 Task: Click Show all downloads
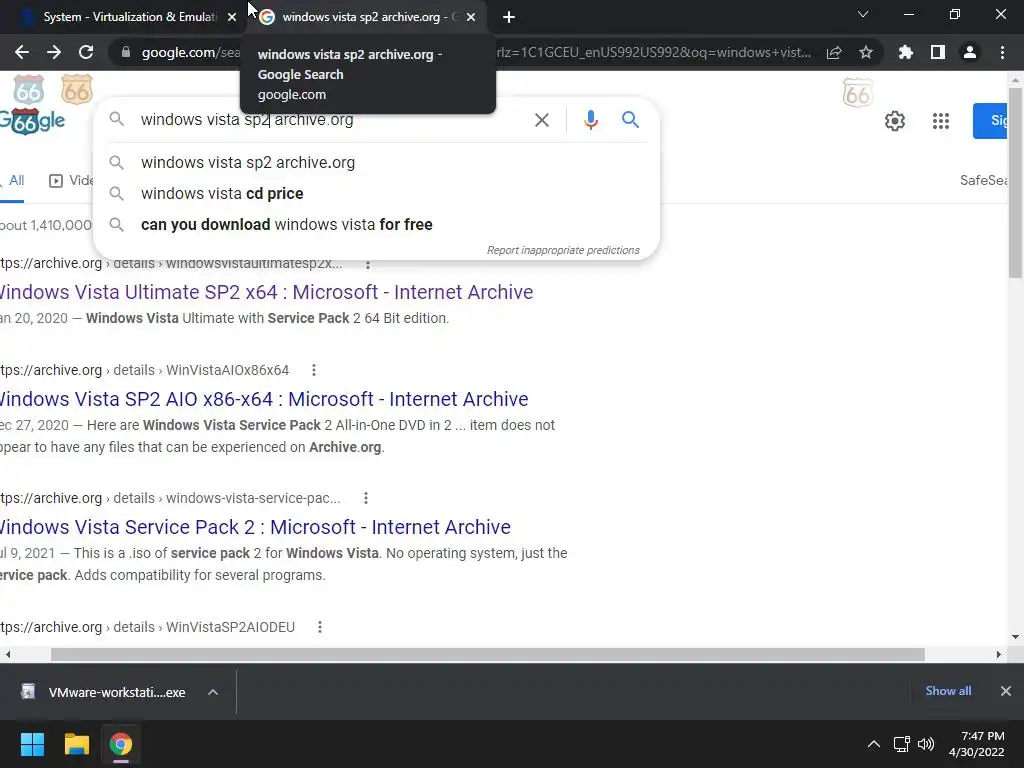[x=948, y=691]
